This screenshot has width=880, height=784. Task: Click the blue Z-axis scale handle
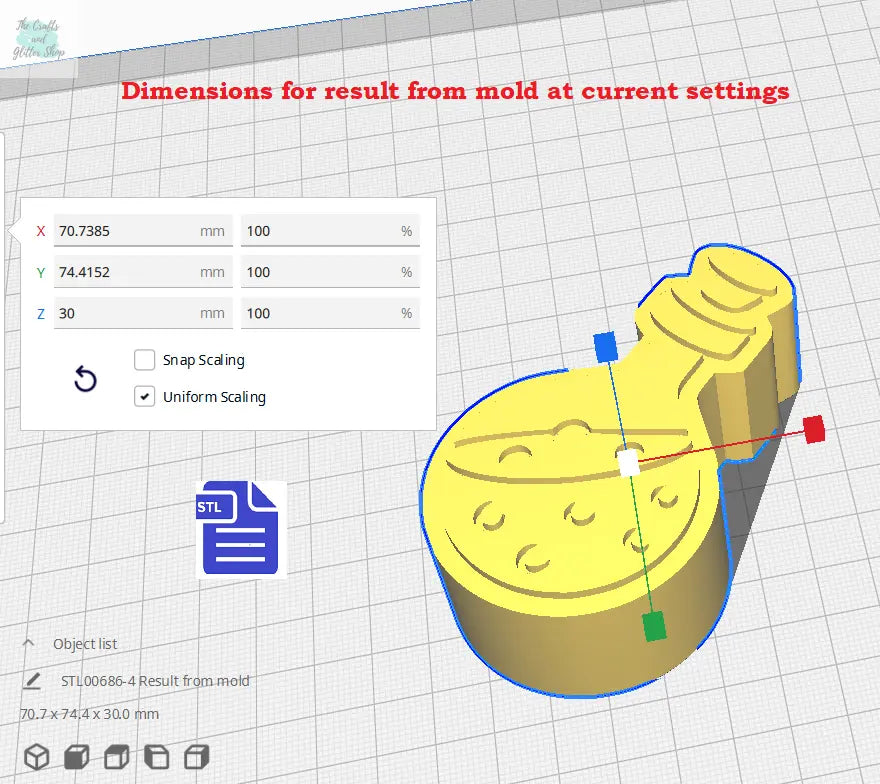point(605,346)
